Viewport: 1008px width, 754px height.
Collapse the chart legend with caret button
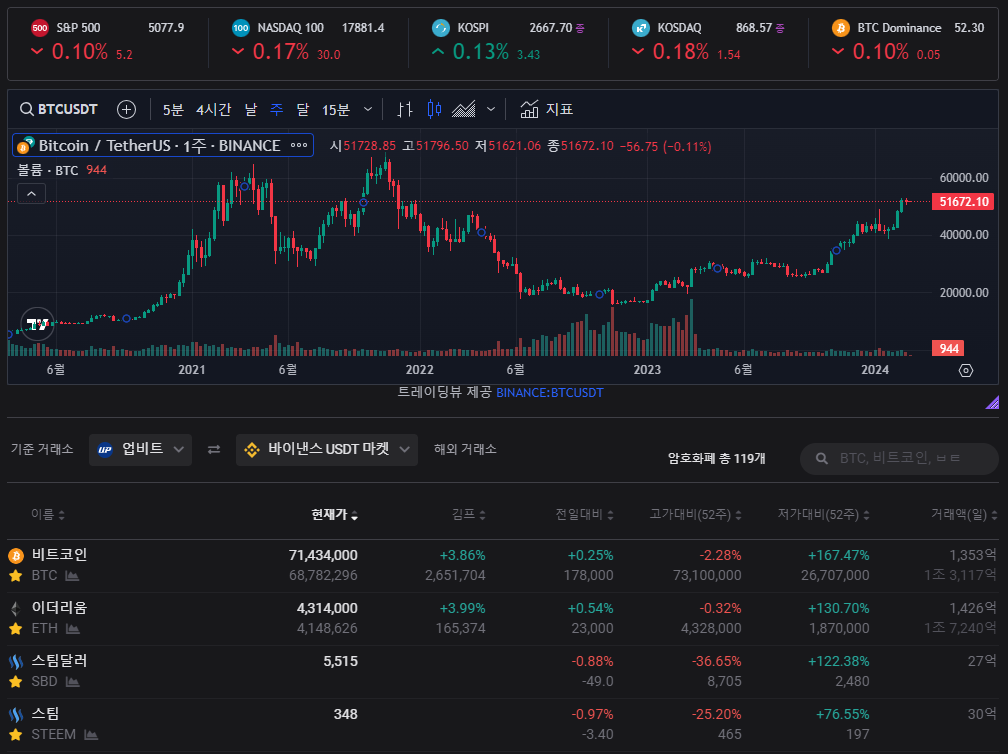(x=32, y=193)
